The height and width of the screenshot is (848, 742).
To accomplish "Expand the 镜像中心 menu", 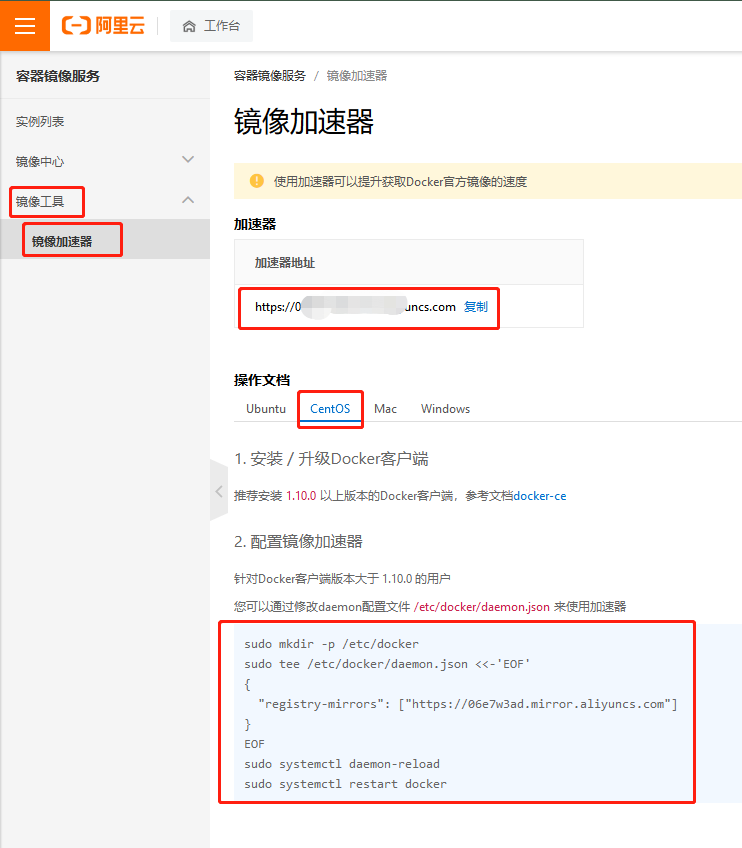I will pos(105,161).
